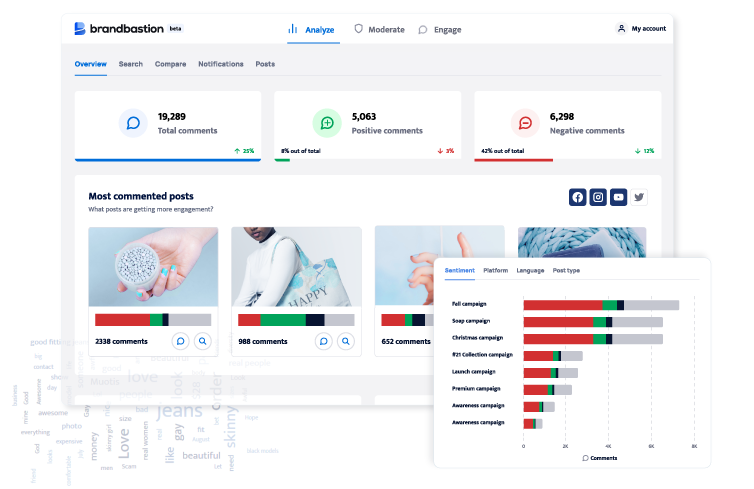Screen dimensions: 754x489
Task: Open the Notifications tab
Action: click(221, 64)
